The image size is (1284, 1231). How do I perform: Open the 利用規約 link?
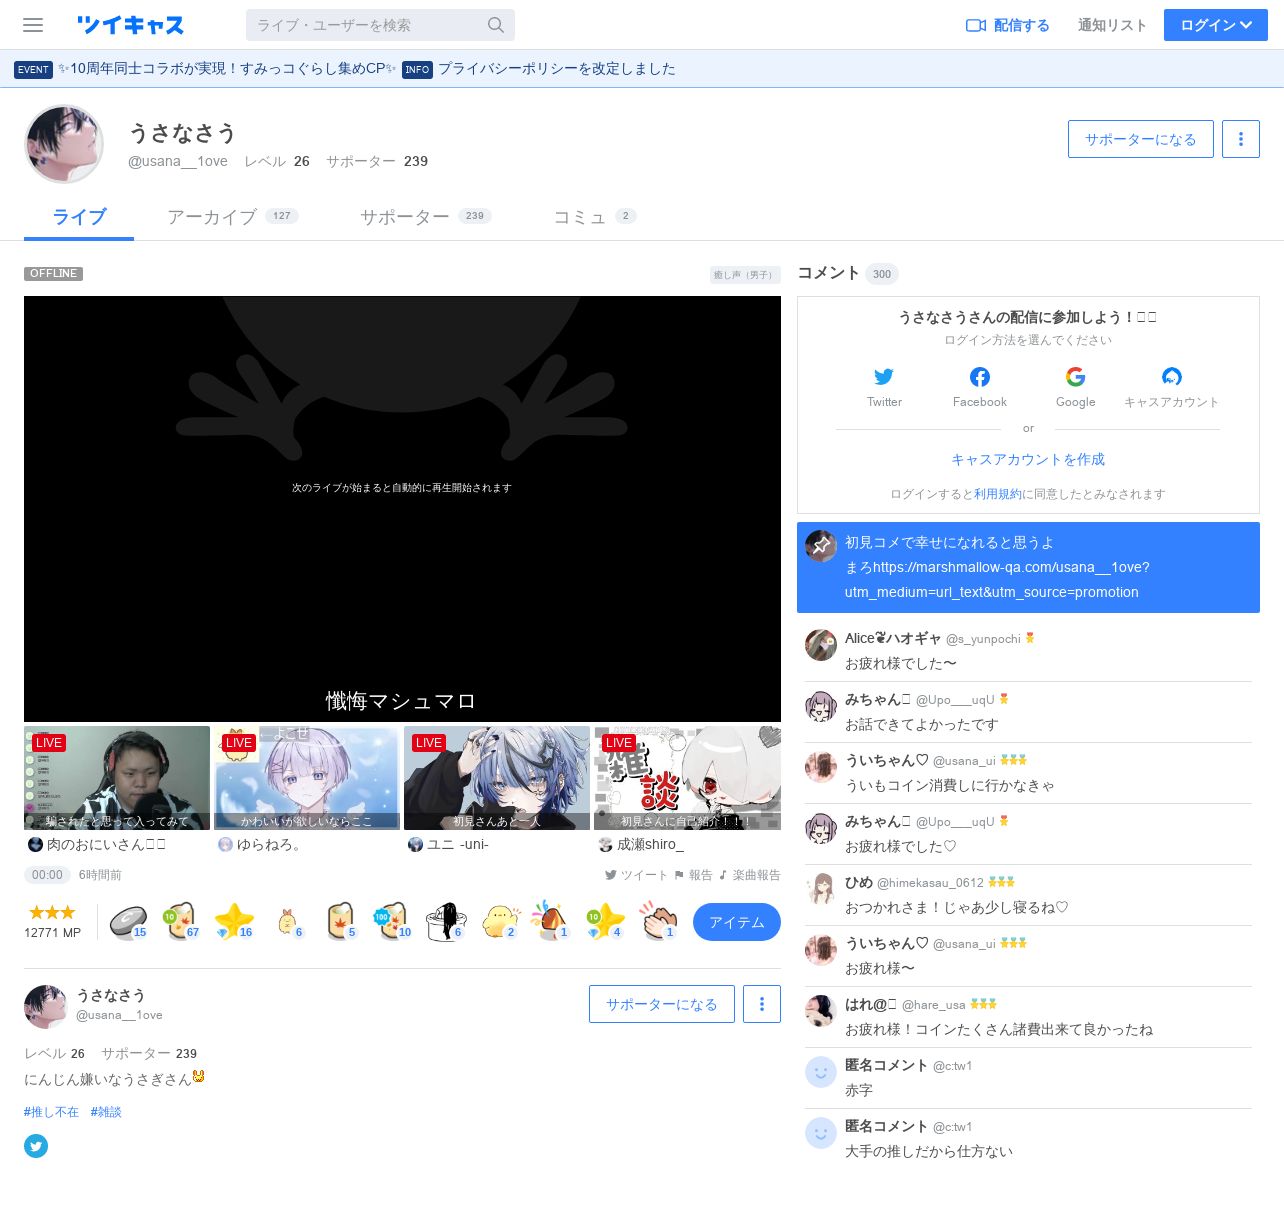pyautogui.click(x=998, y=494)
